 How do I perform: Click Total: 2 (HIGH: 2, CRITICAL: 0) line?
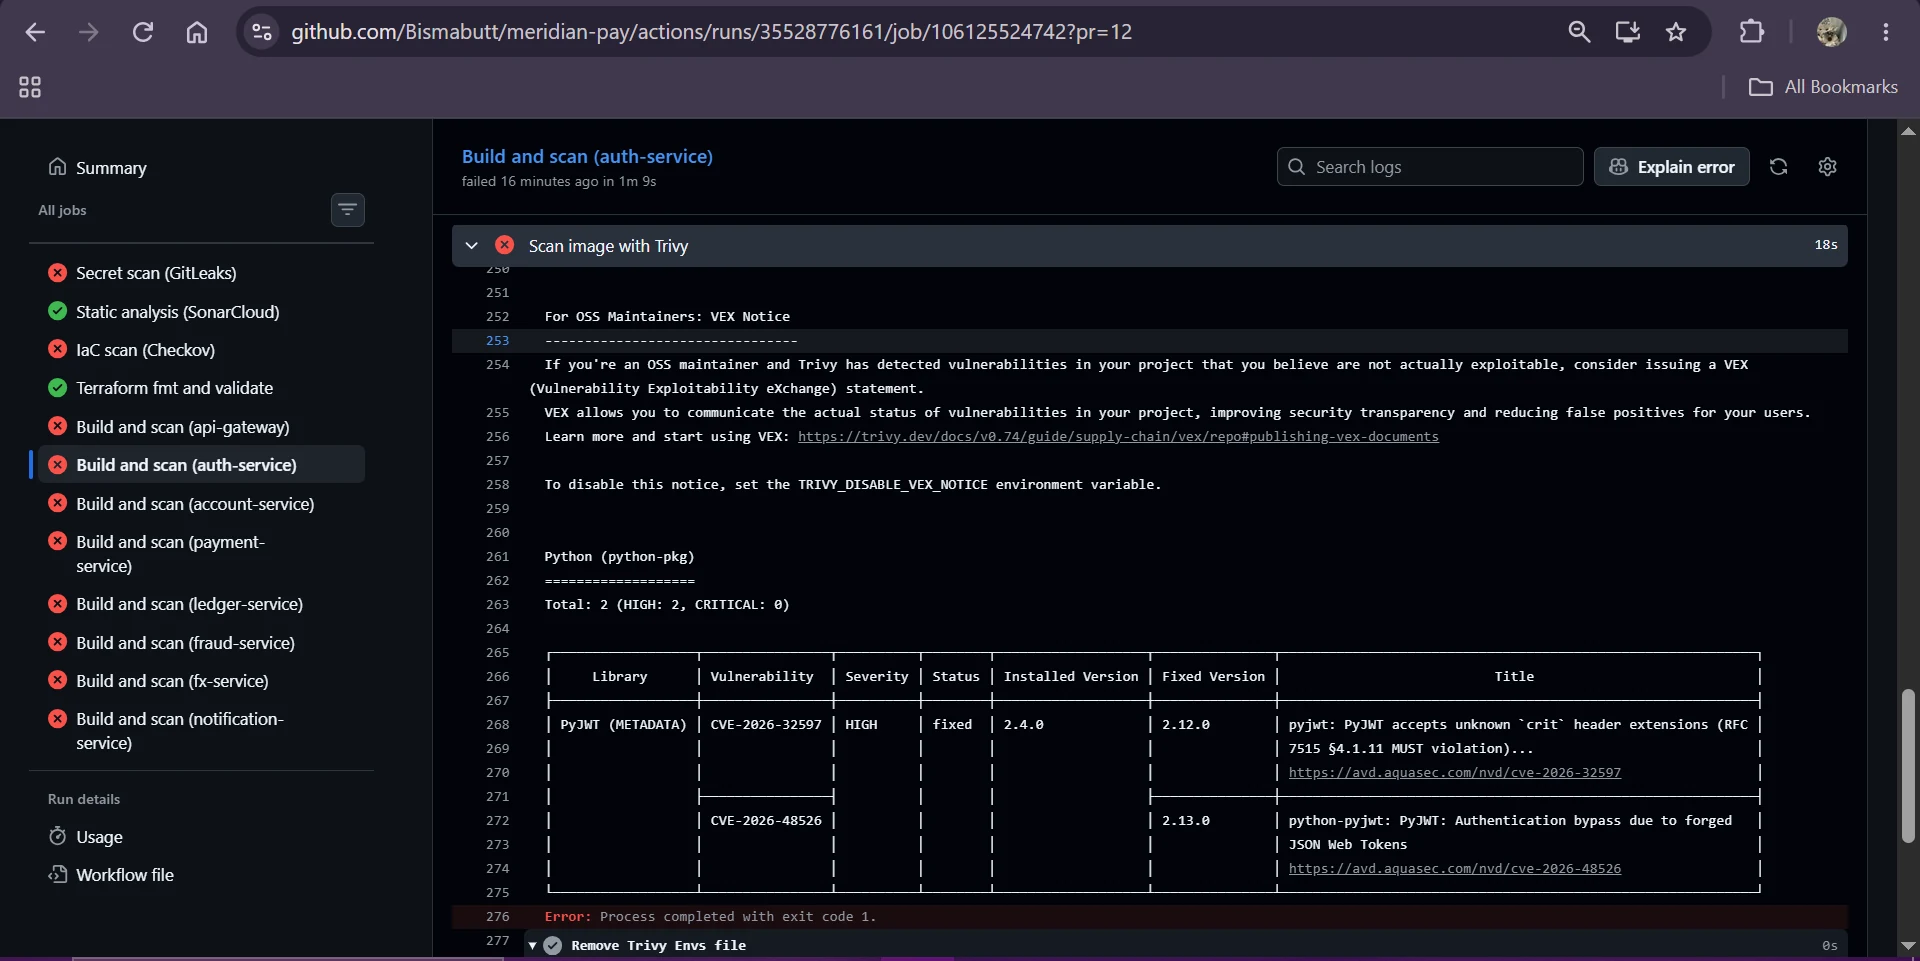tap(666, 605)
